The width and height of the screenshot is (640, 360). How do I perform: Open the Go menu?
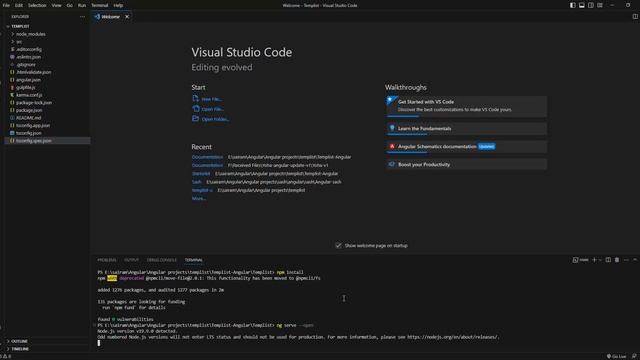[69, 5]
